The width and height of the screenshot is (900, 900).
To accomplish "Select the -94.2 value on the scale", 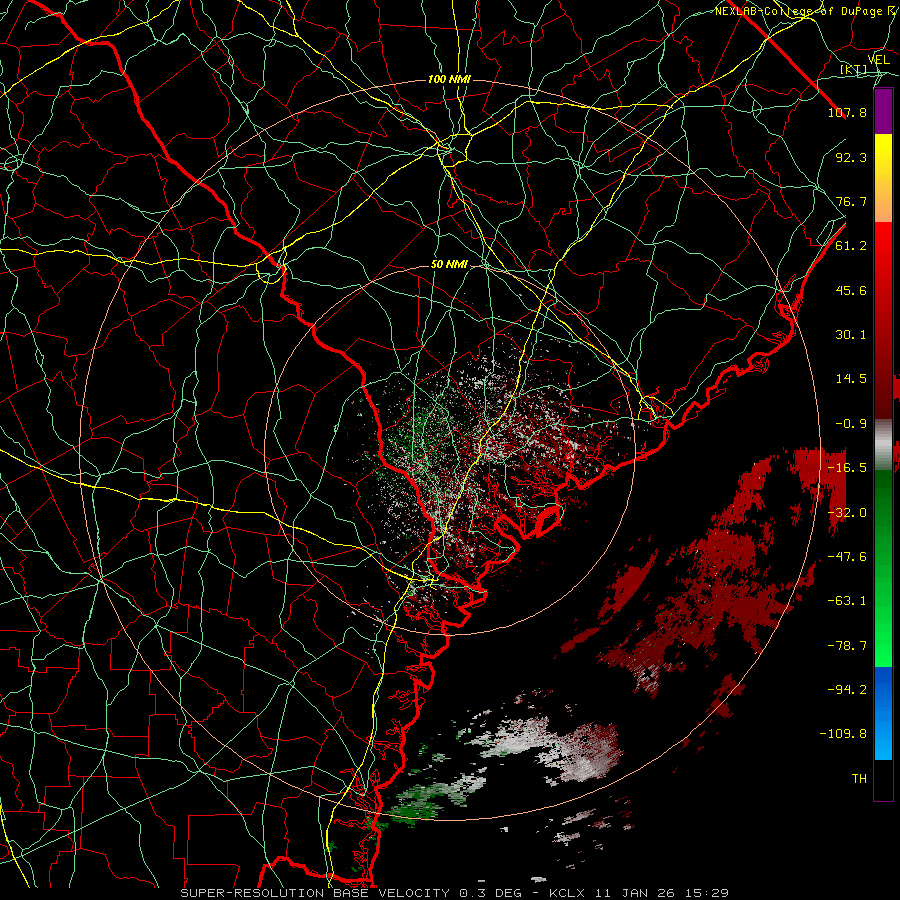I will 847,690.
